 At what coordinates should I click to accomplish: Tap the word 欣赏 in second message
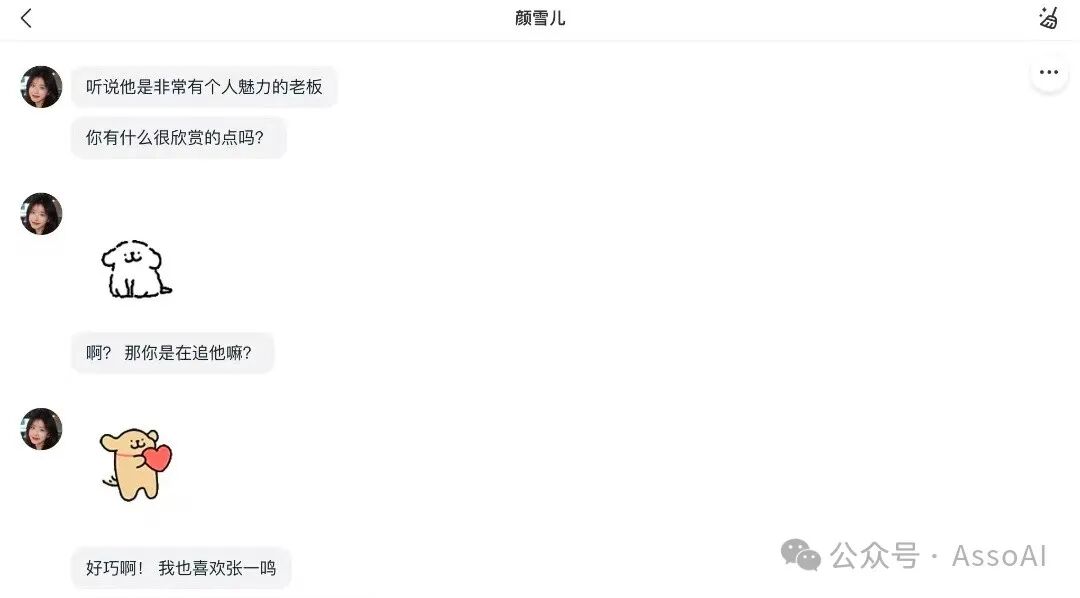[187, 138]
